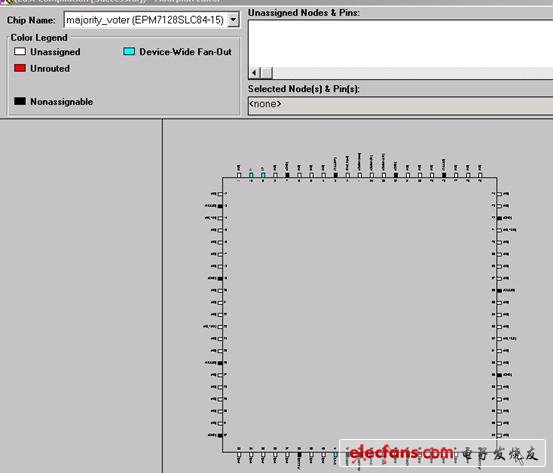553x473 pixels.
Task: Click the Device-Wide Fan-Out legend label
Action: (186, 52)
